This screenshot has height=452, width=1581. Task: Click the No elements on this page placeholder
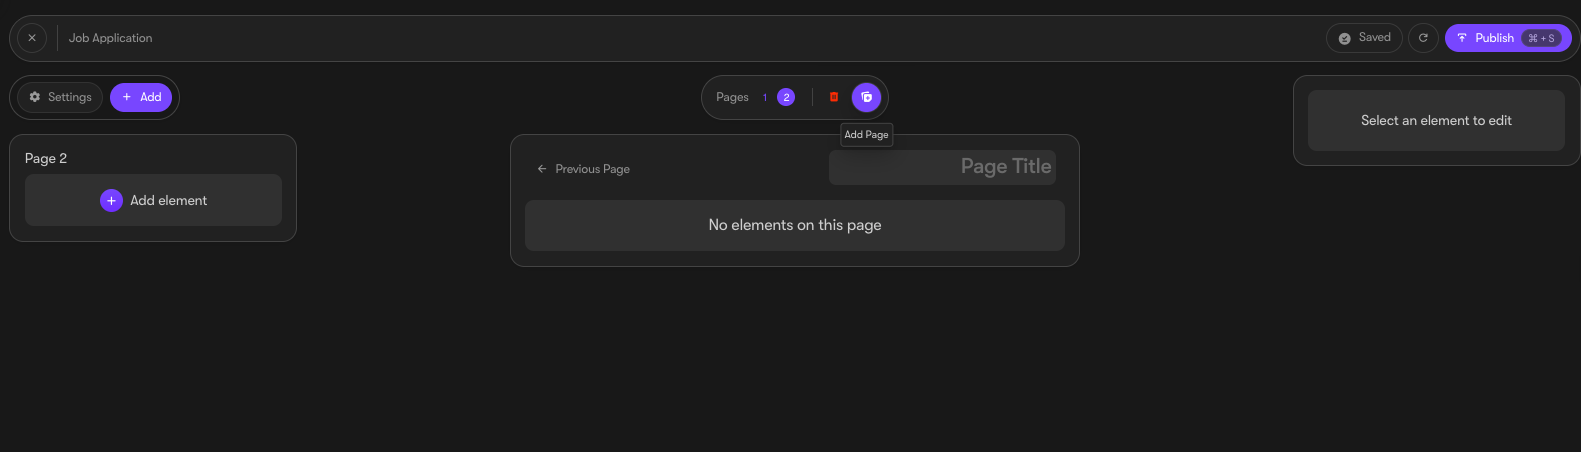click(795, 225)
